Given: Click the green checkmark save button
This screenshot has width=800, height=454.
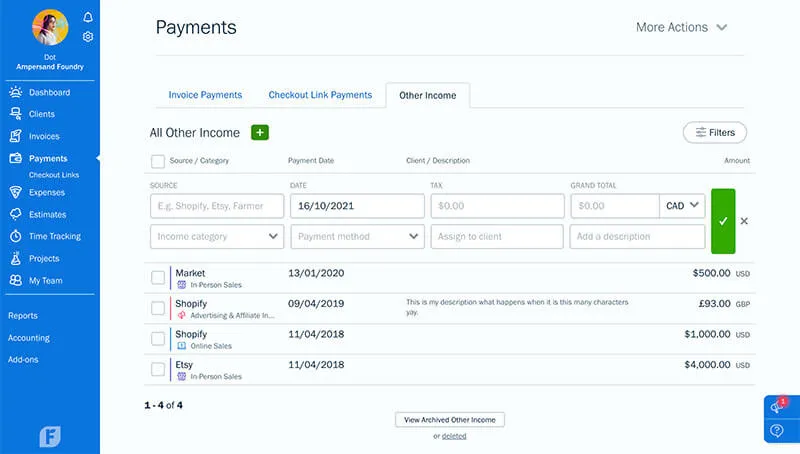Looking at the screenshot, I should pyautogui.click(x=723, y=221).
